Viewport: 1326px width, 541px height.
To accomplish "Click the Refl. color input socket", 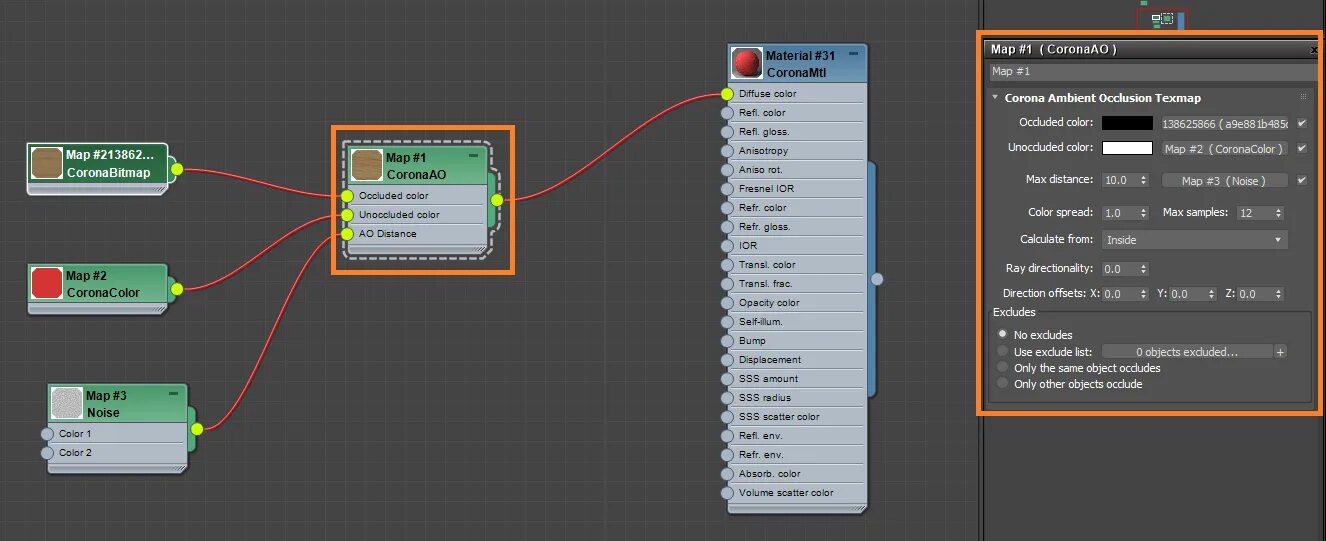I will tap(727, 113).
